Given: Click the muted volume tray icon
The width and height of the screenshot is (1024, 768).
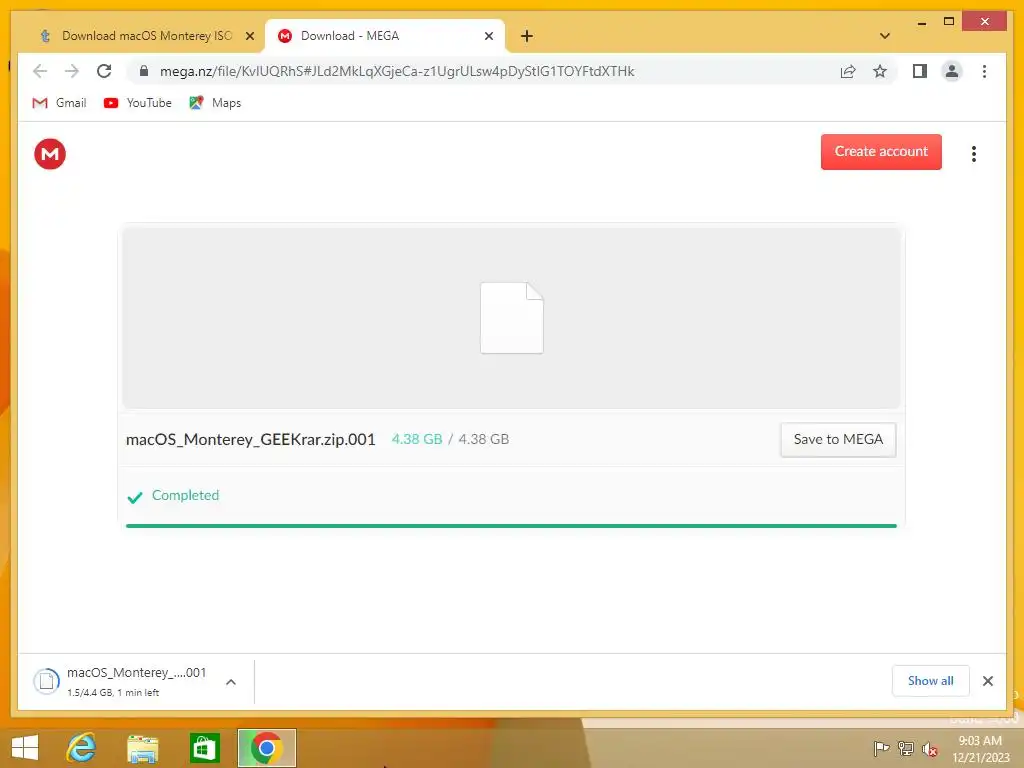Looking at the screenshot, I should [930, 749].
